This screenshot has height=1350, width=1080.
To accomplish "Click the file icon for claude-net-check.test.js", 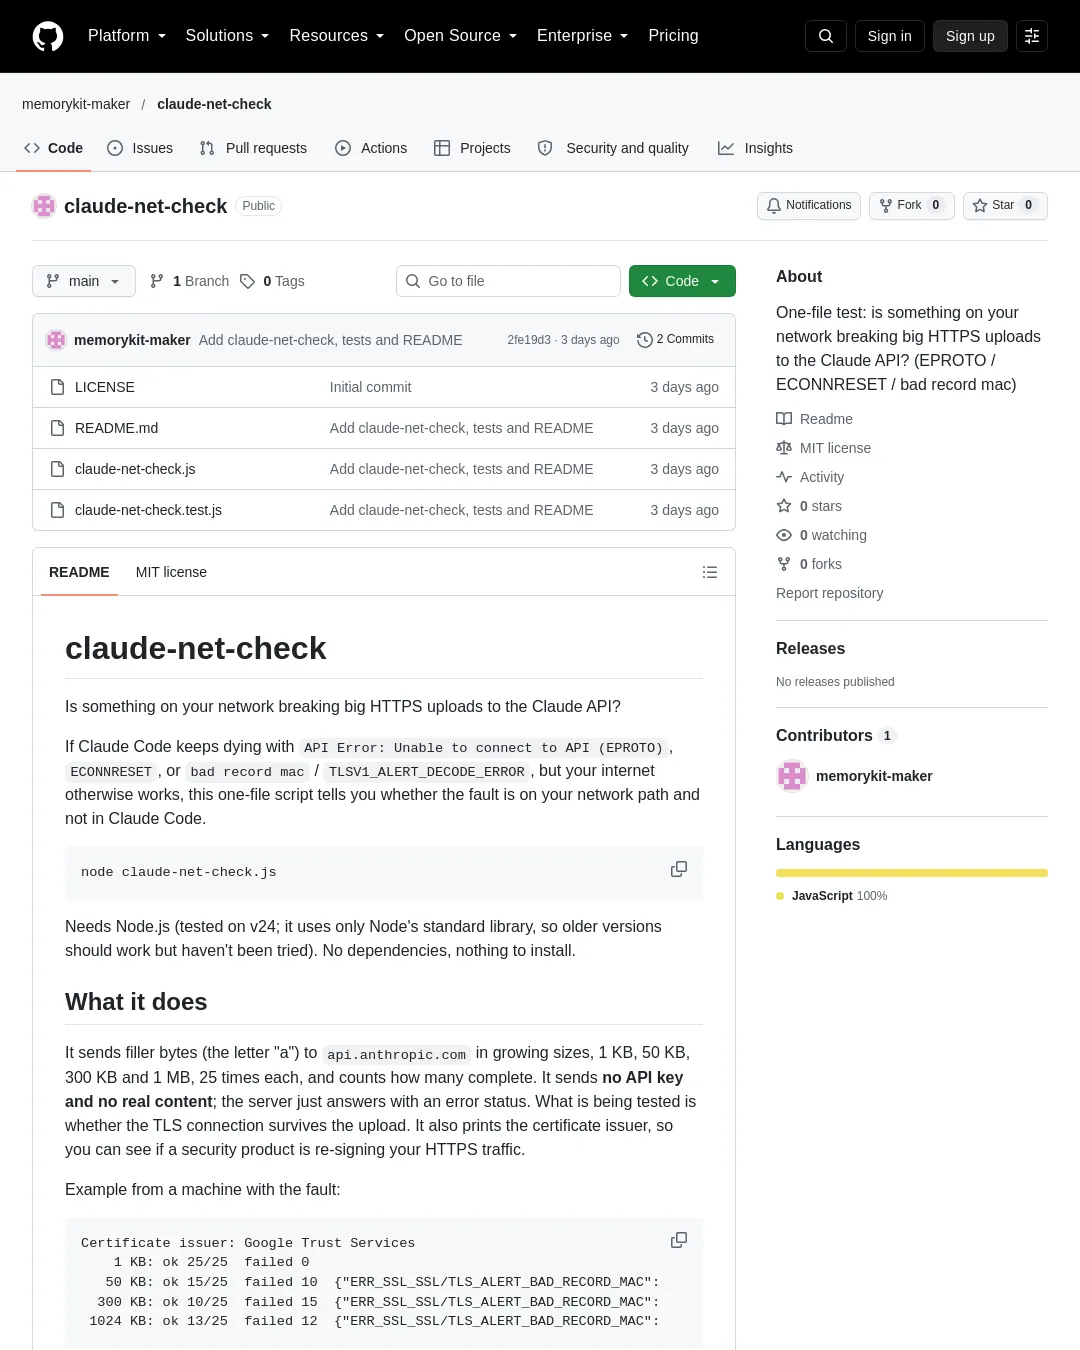I will click(x=58, y=510).
